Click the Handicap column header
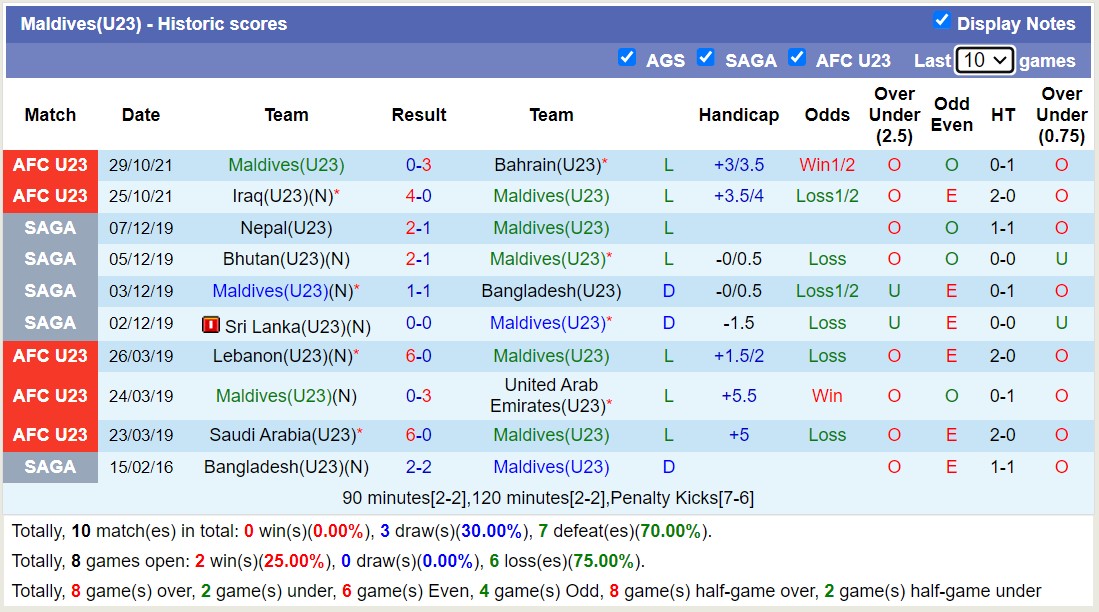 [738, 115]
